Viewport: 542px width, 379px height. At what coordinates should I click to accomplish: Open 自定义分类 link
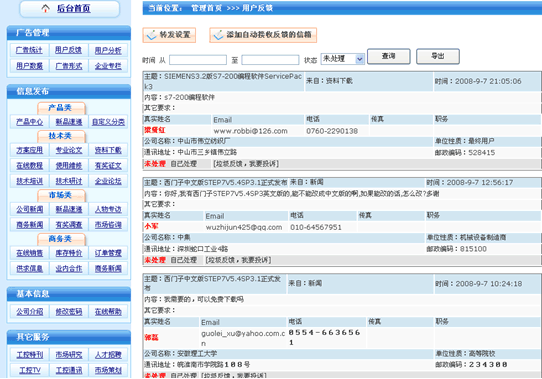[108, 122]
